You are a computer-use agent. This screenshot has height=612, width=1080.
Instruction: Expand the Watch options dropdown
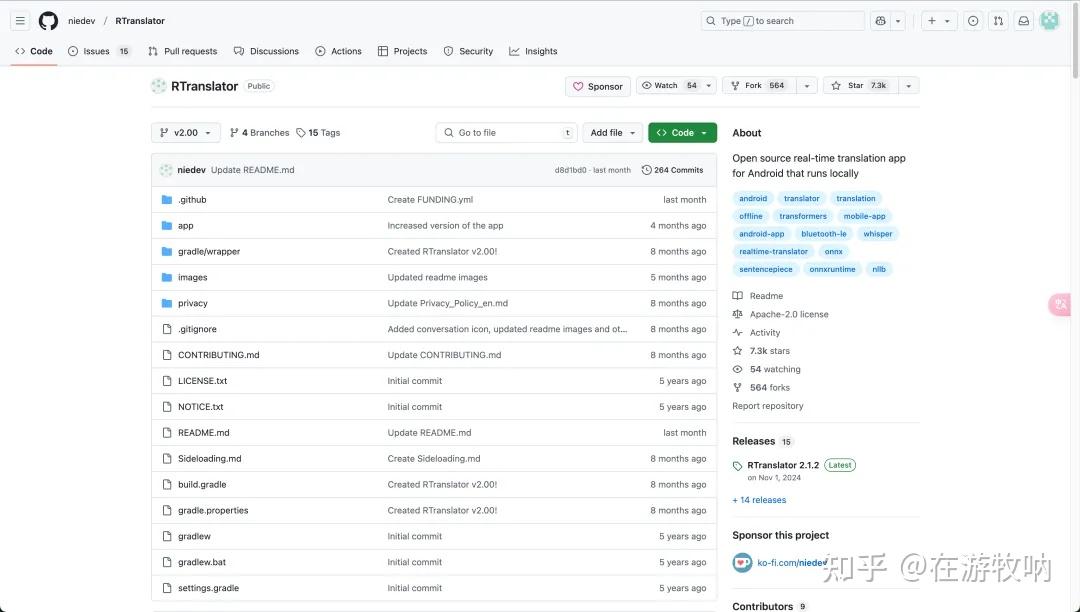coord(709,86)
